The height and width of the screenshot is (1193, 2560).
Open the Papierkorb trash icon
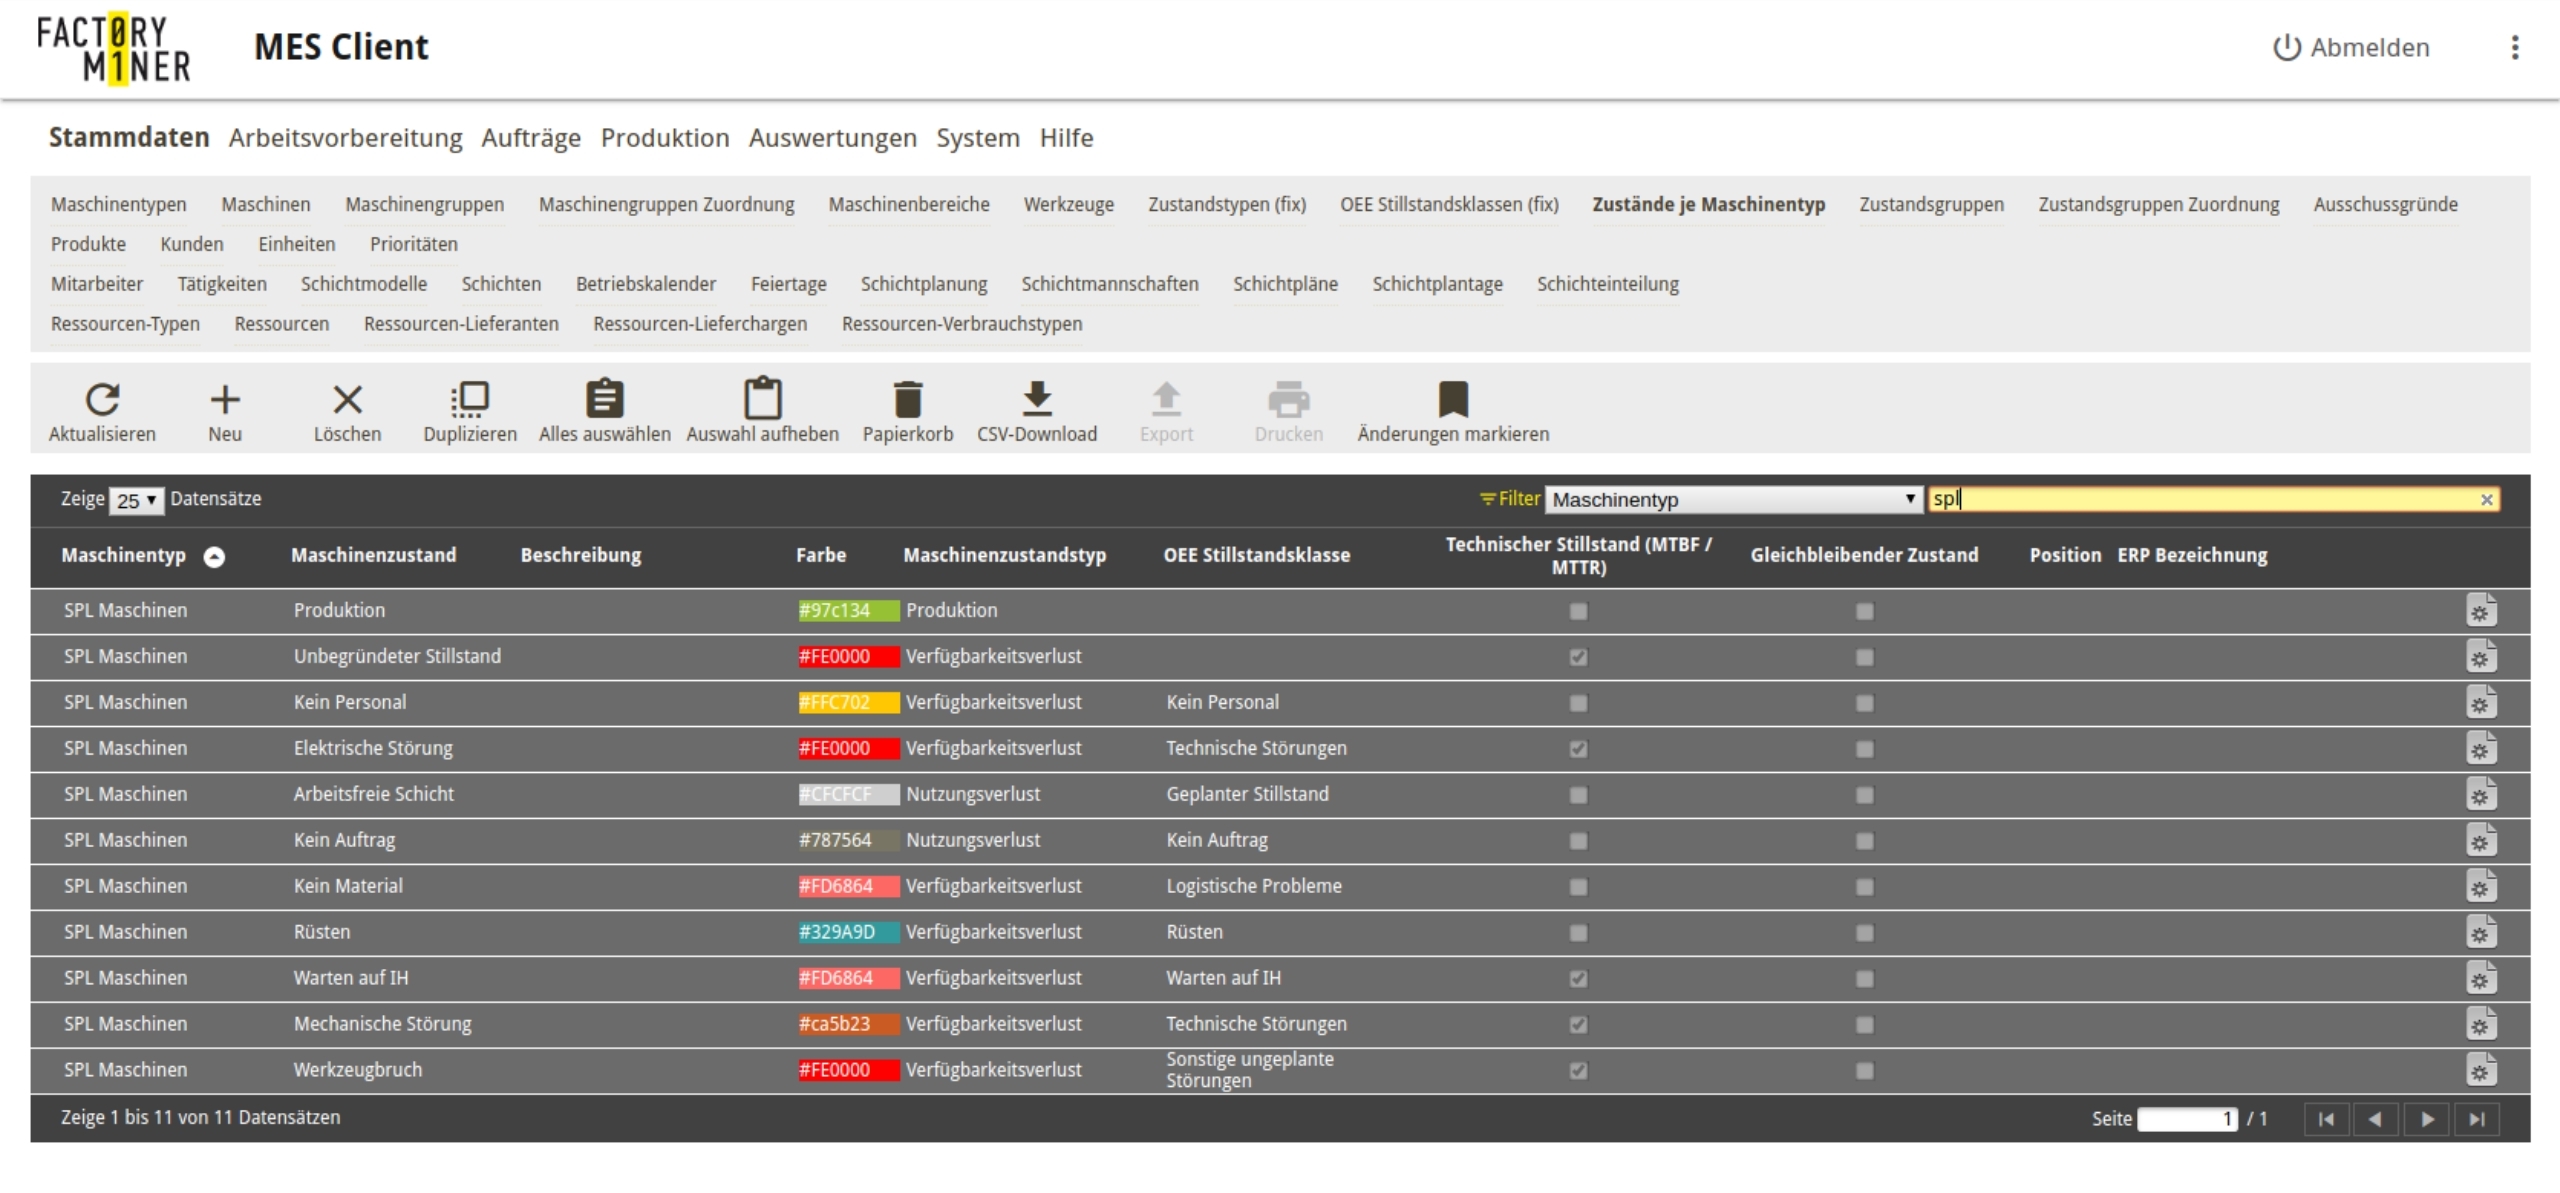click(907, 399)
